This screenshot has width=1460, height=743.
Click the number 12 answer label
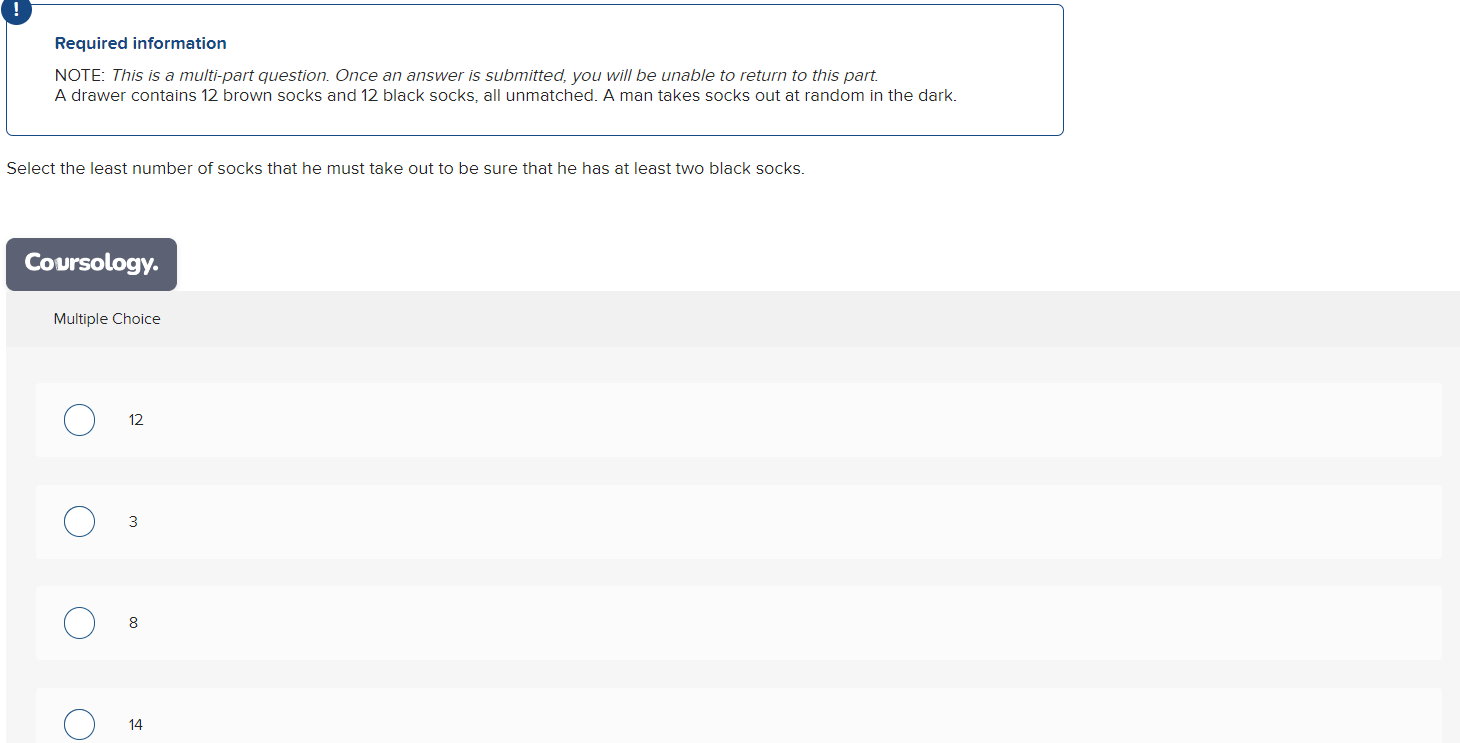pyautogui.click(x=136, y=420)
